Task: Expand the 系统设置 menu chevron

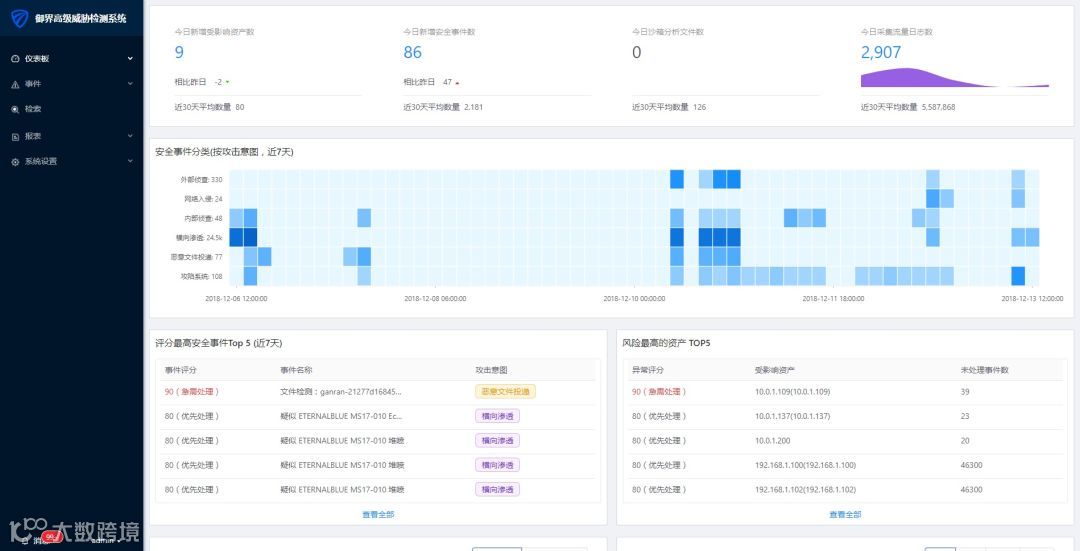Action: coord(130,161)
